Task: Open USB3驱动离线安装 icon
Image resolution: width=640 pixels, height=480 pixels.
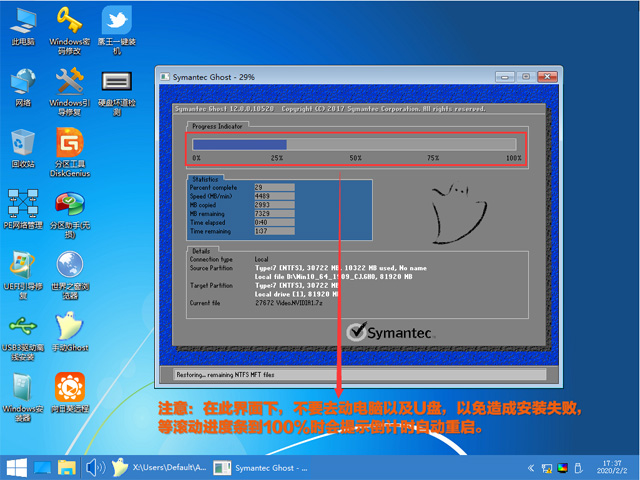Action: [x=22, y=328]
